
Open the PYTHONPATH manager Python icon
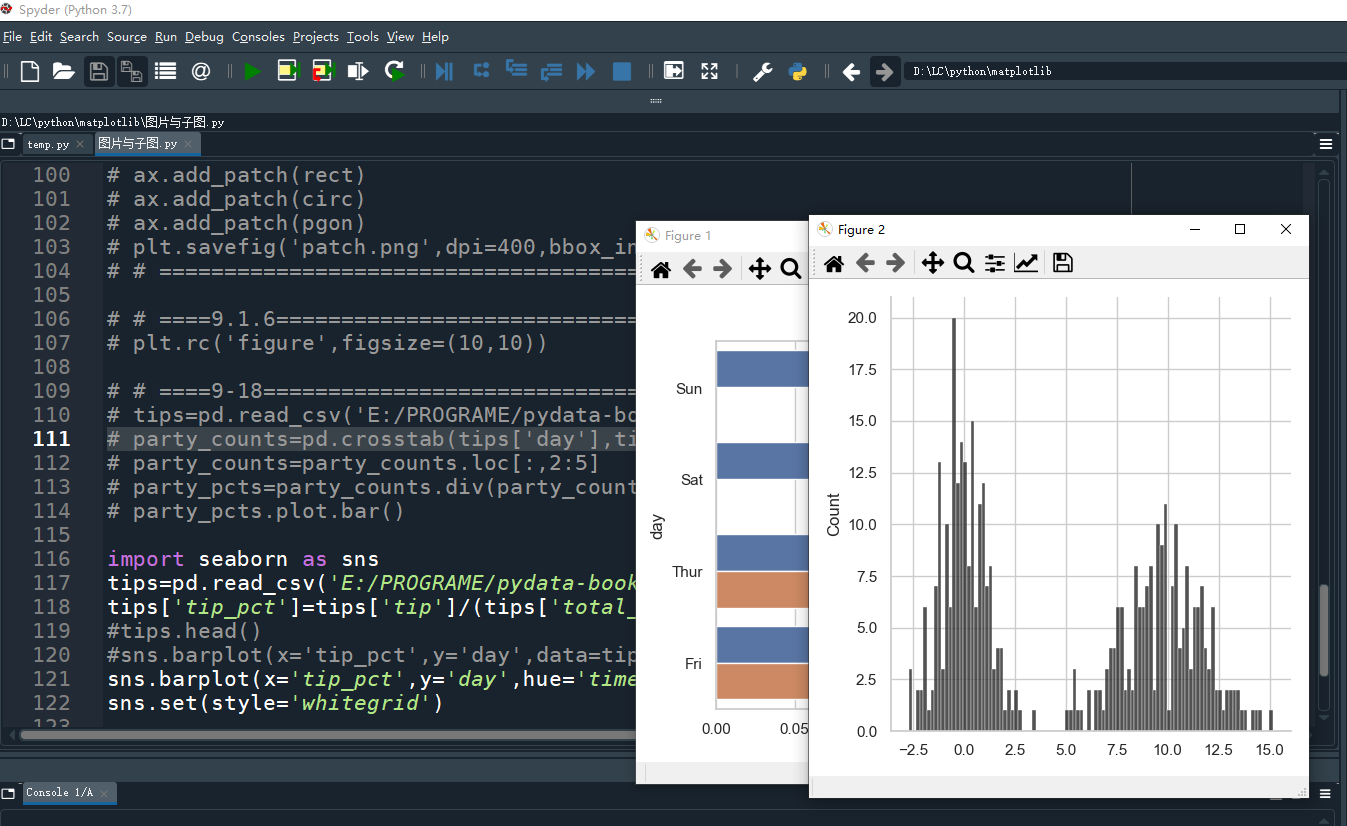(797, 71)
